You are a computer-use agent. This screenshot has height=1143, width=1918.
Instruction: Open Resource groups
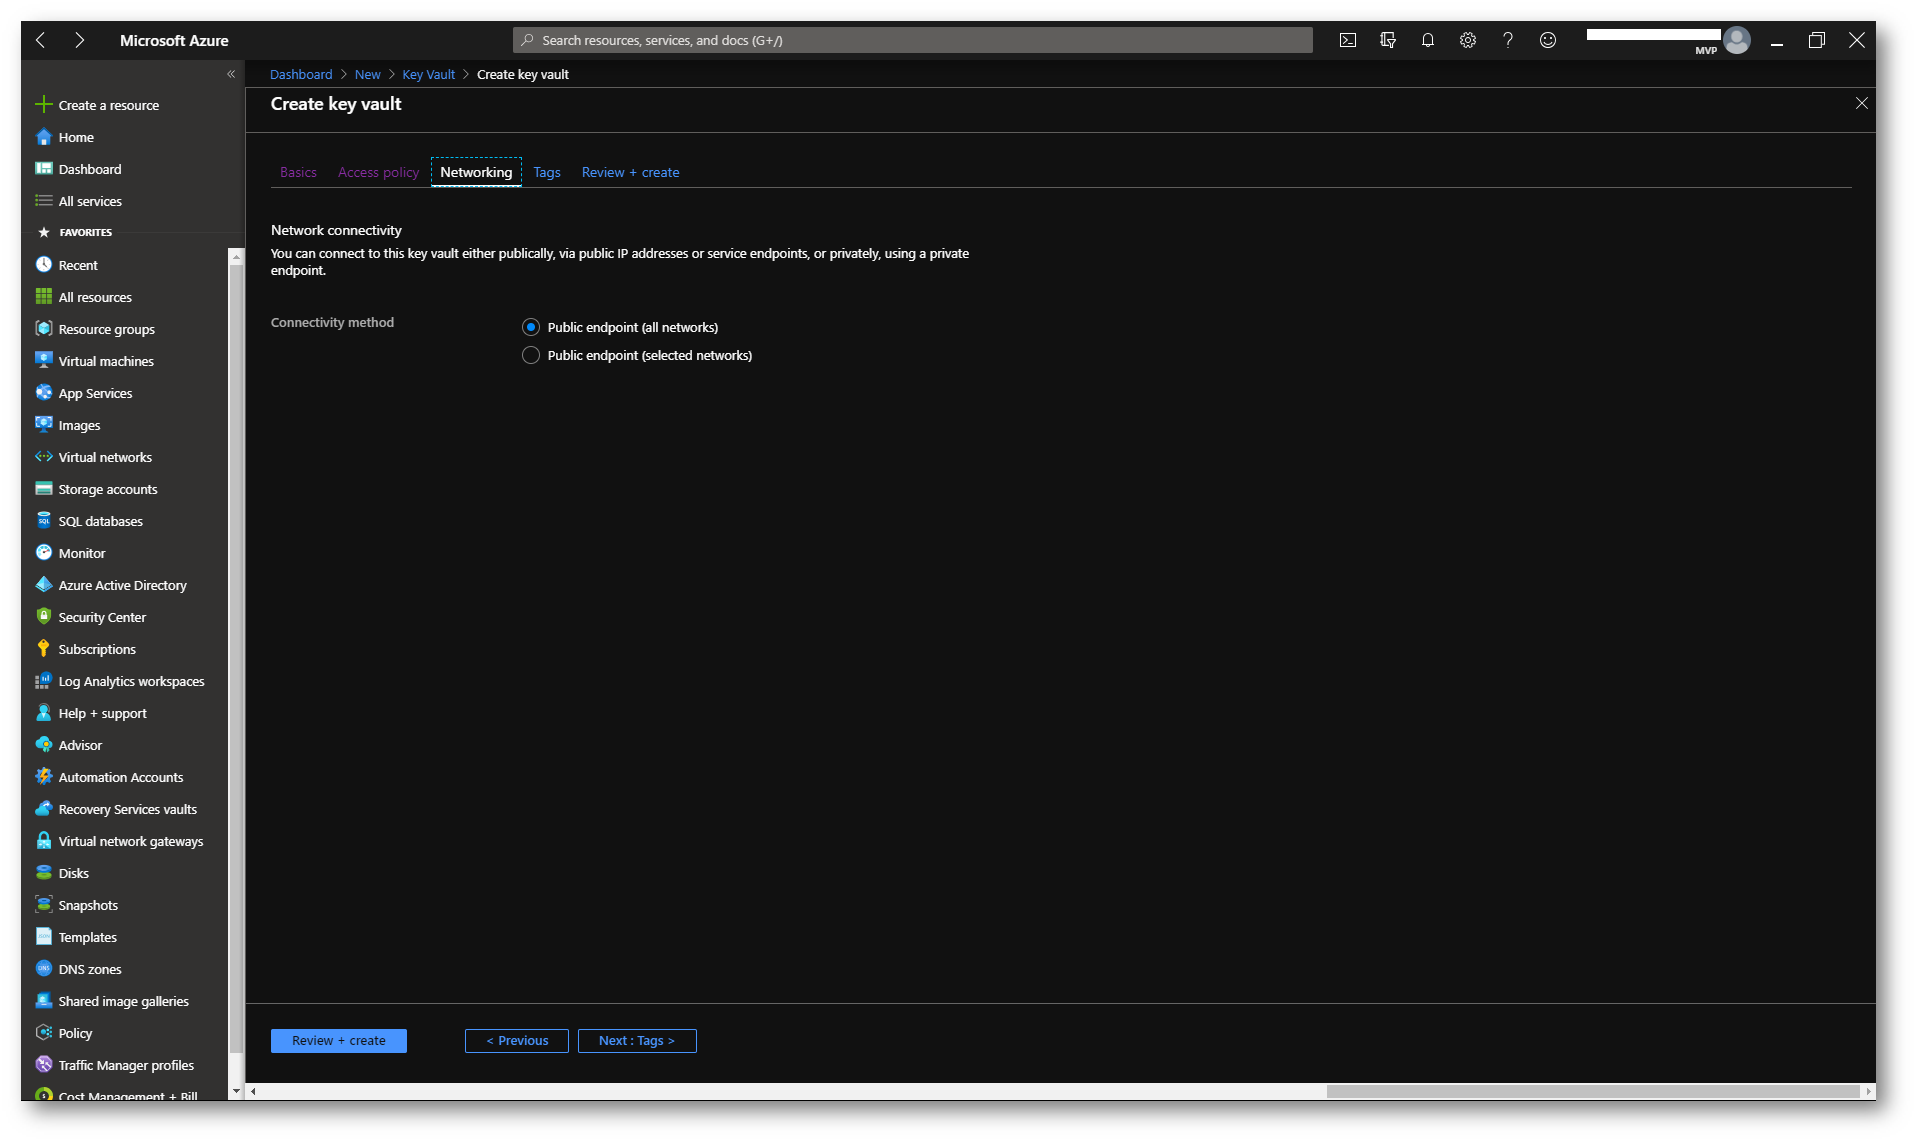pos(106,329)
